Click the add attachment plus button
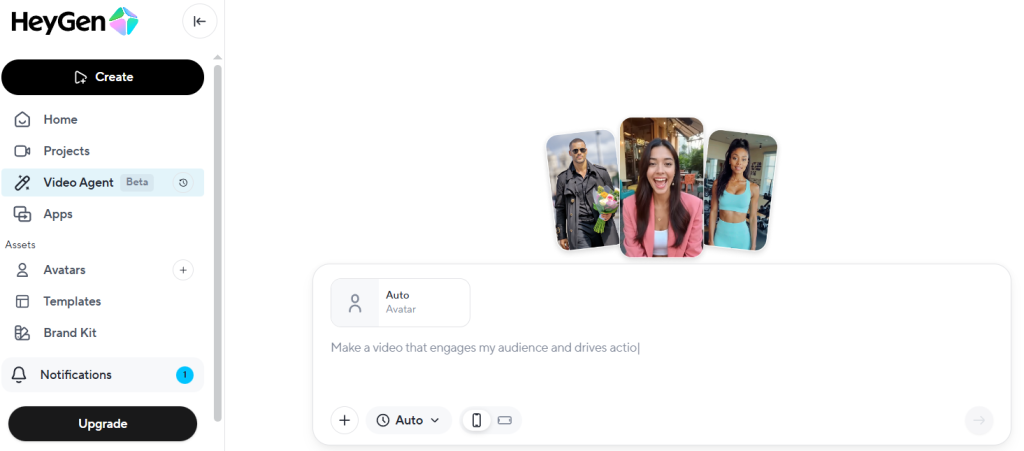The width and height of the screenshot is (1024, 451). 344,420
